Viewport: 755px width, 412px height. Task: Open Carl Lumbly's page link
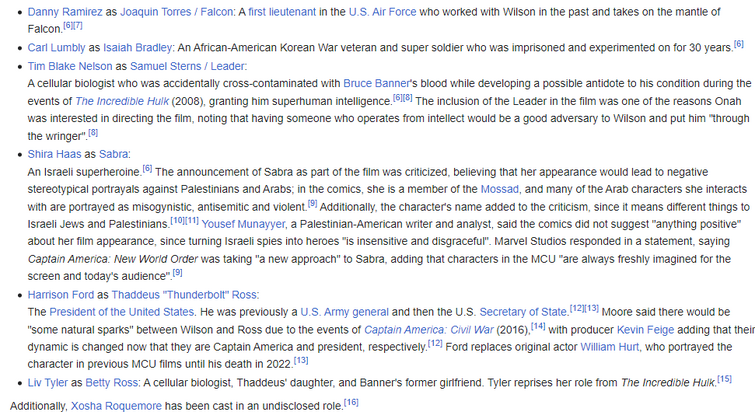56,48
